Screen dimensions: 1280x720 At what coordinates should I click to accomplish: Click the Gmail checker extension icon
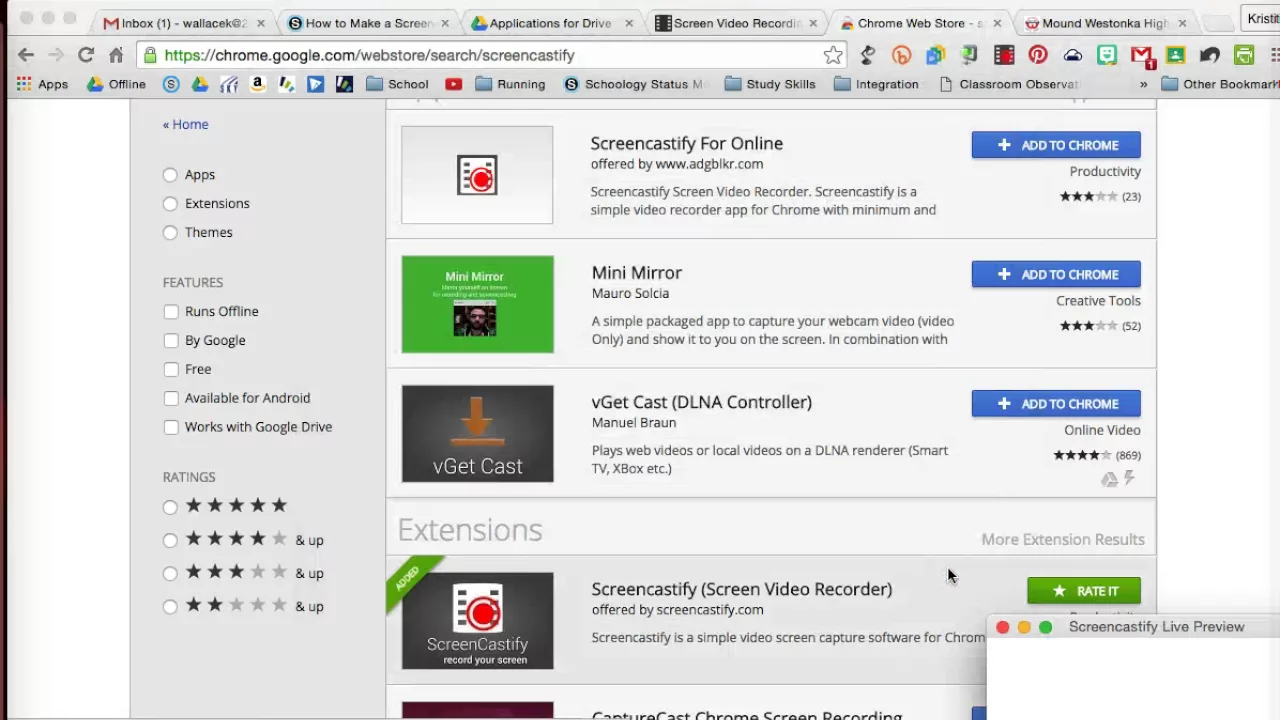(x=1141, y=55)
